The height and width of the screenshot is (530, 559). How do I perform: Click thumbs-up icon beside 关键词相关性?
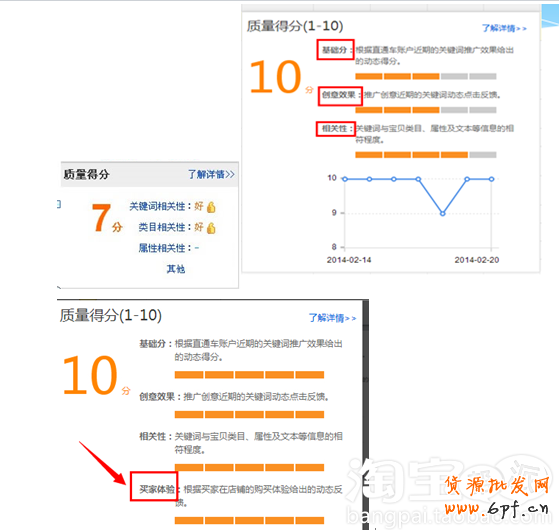[211, 207]
